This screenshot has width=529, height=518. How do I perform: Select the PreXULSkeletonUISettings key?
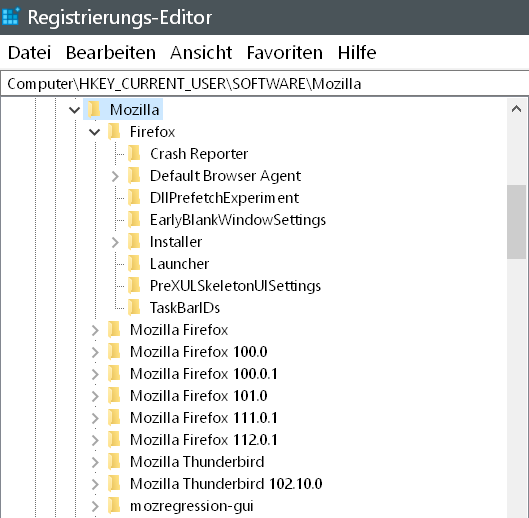[235, 286]
